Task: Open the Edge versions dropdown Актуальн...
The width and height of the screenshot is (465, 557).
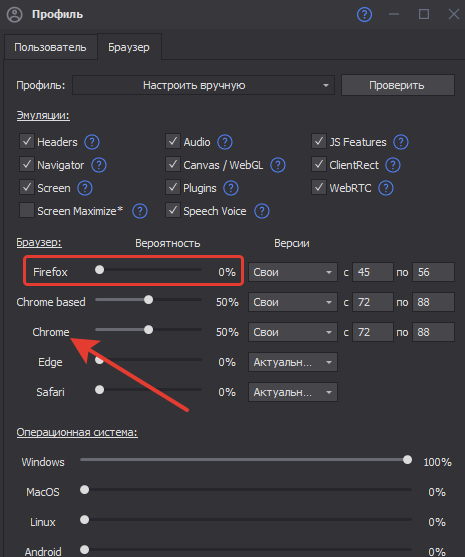Action: (293, 362)
